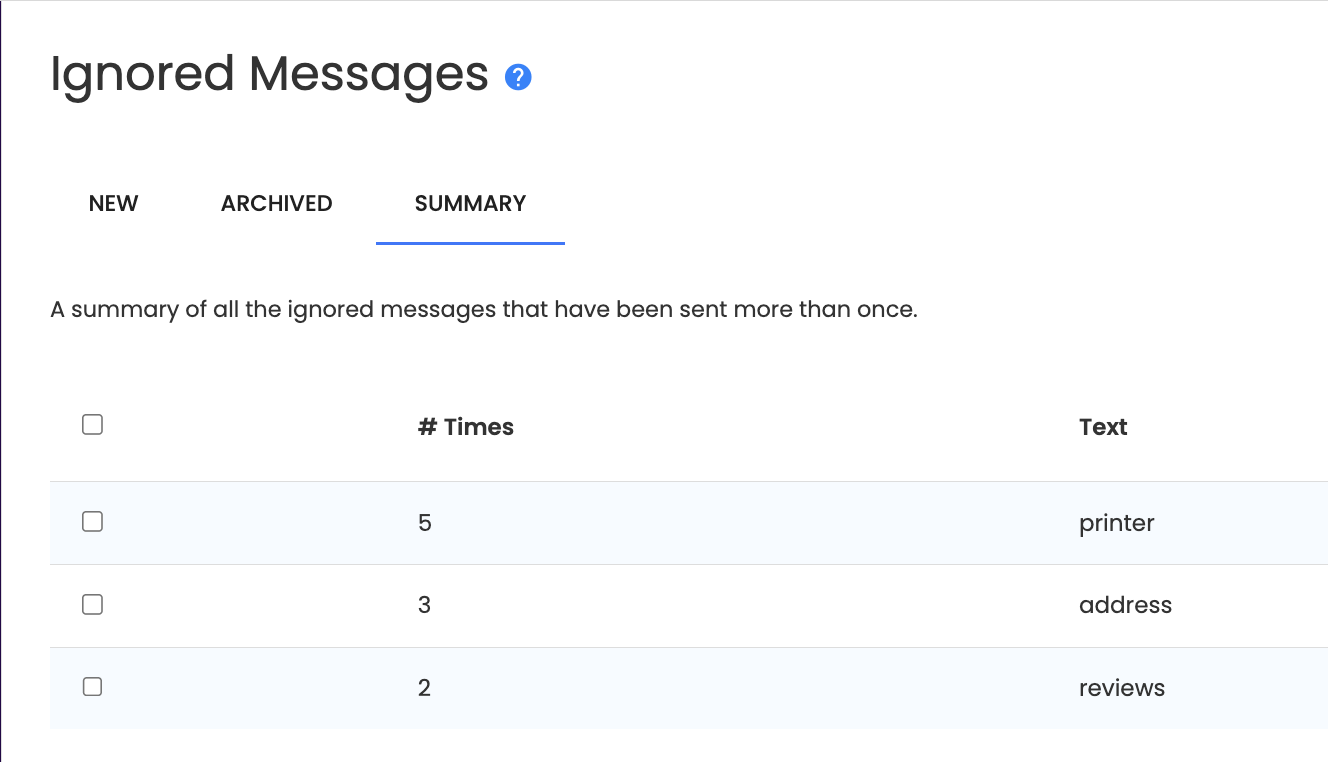The height and width of the screenshot is (762, 1328).
Task: Click the count 5 in printer row
Action: [425, 523]
